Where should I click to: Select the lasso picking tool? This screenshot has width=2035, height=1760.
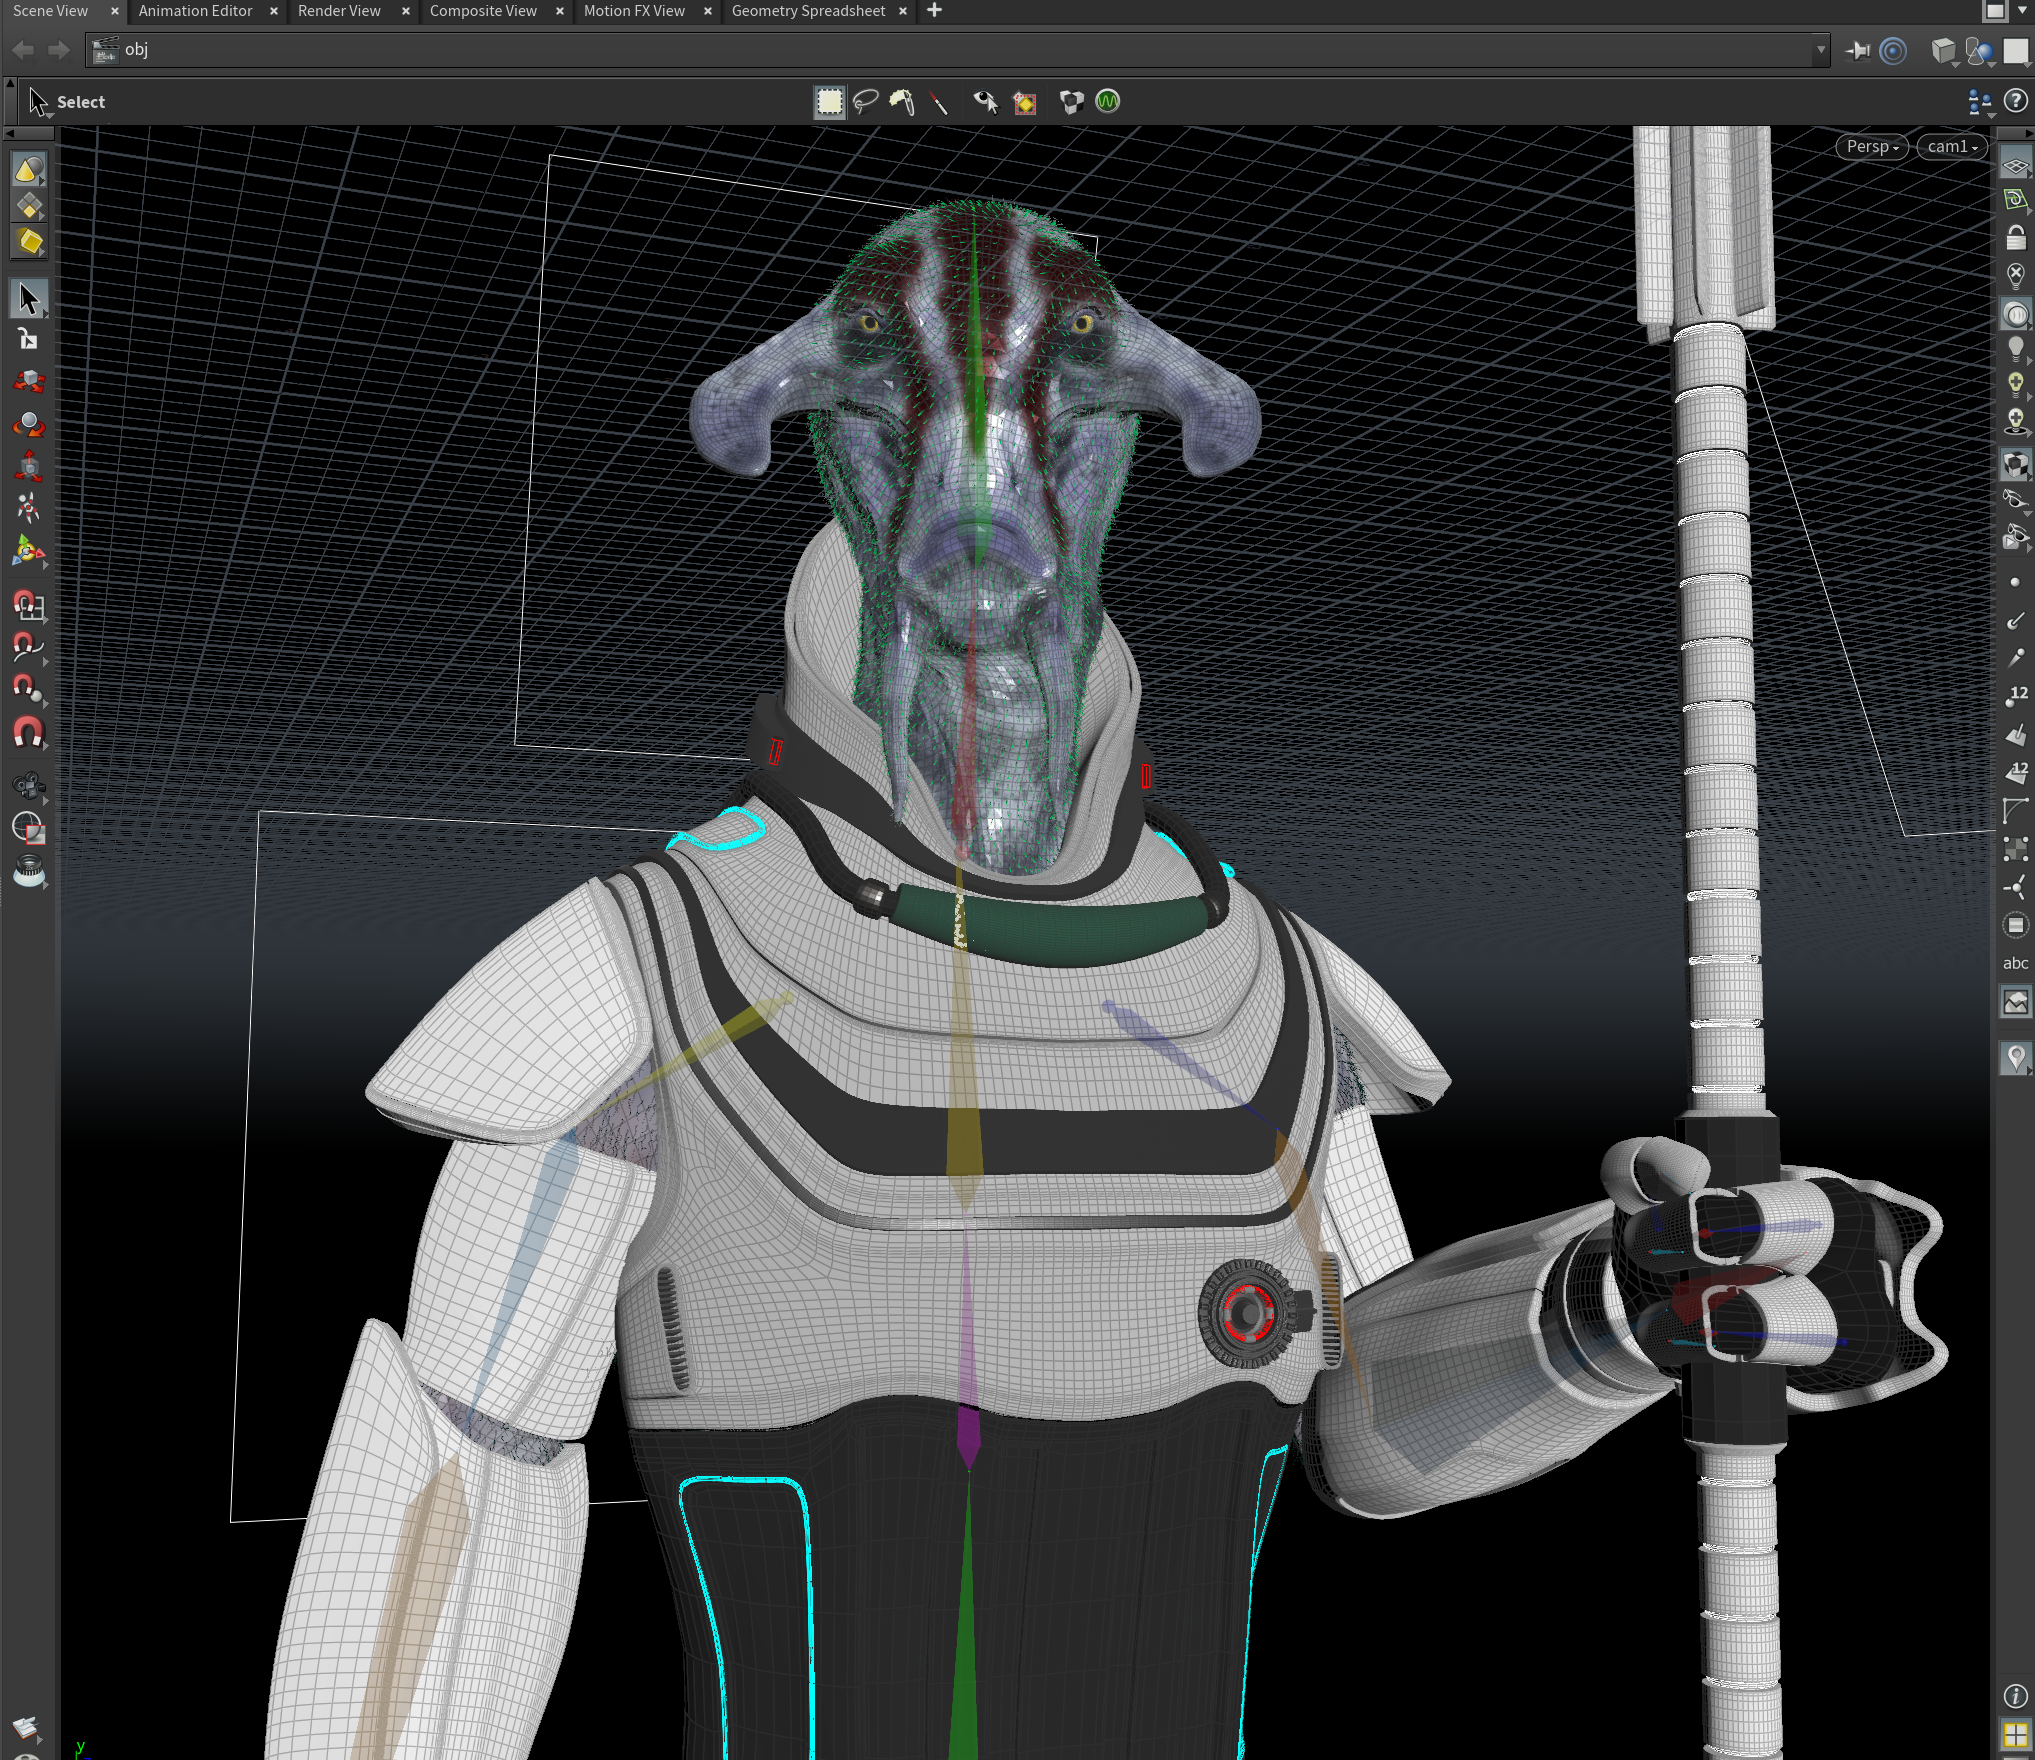(865, 102)
